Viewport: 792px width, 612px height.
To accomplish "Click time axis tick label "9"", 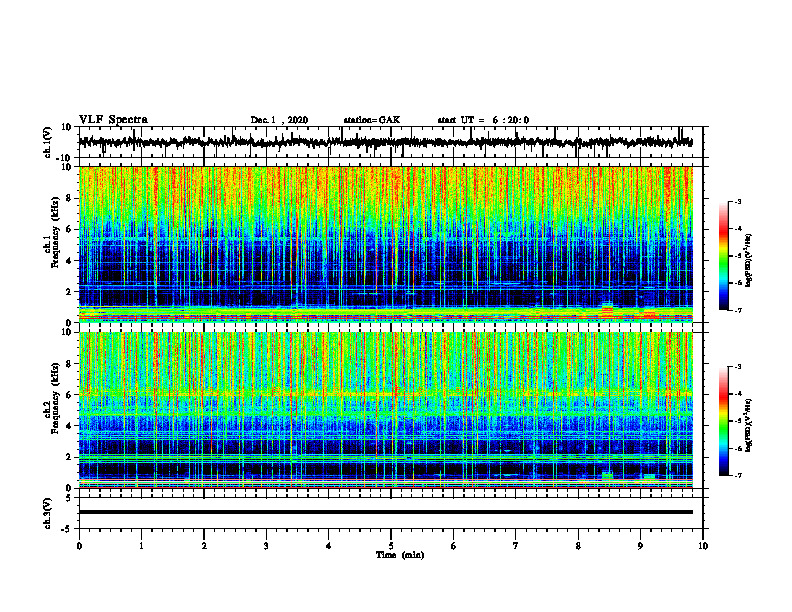I will click(x=640, y=546).
